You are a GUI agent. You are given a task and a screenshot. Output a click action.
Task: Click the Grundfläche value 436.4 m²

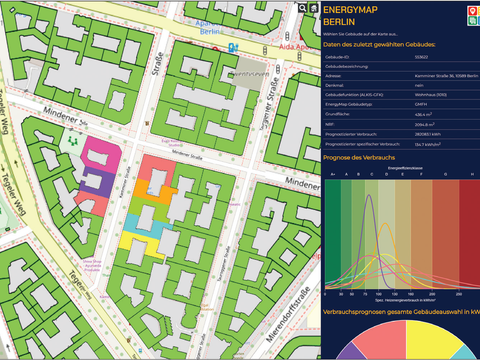(x=423, y=114)
